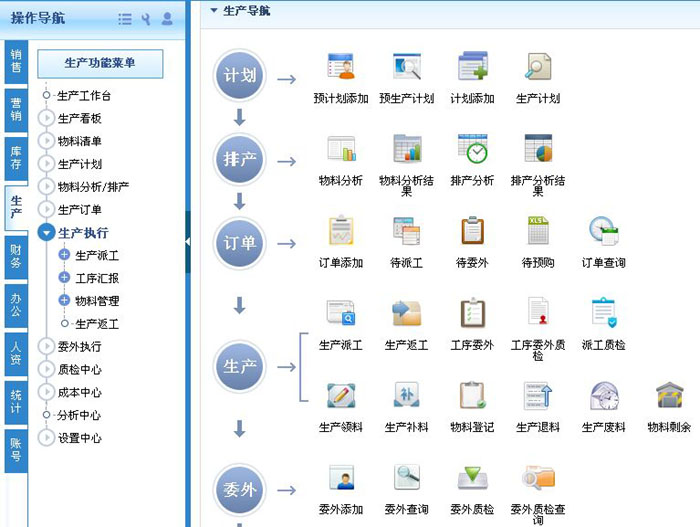Viewport: 700px width, 527px height.
Task: Click the 计划 round stage button
Action: click(240, 77)
